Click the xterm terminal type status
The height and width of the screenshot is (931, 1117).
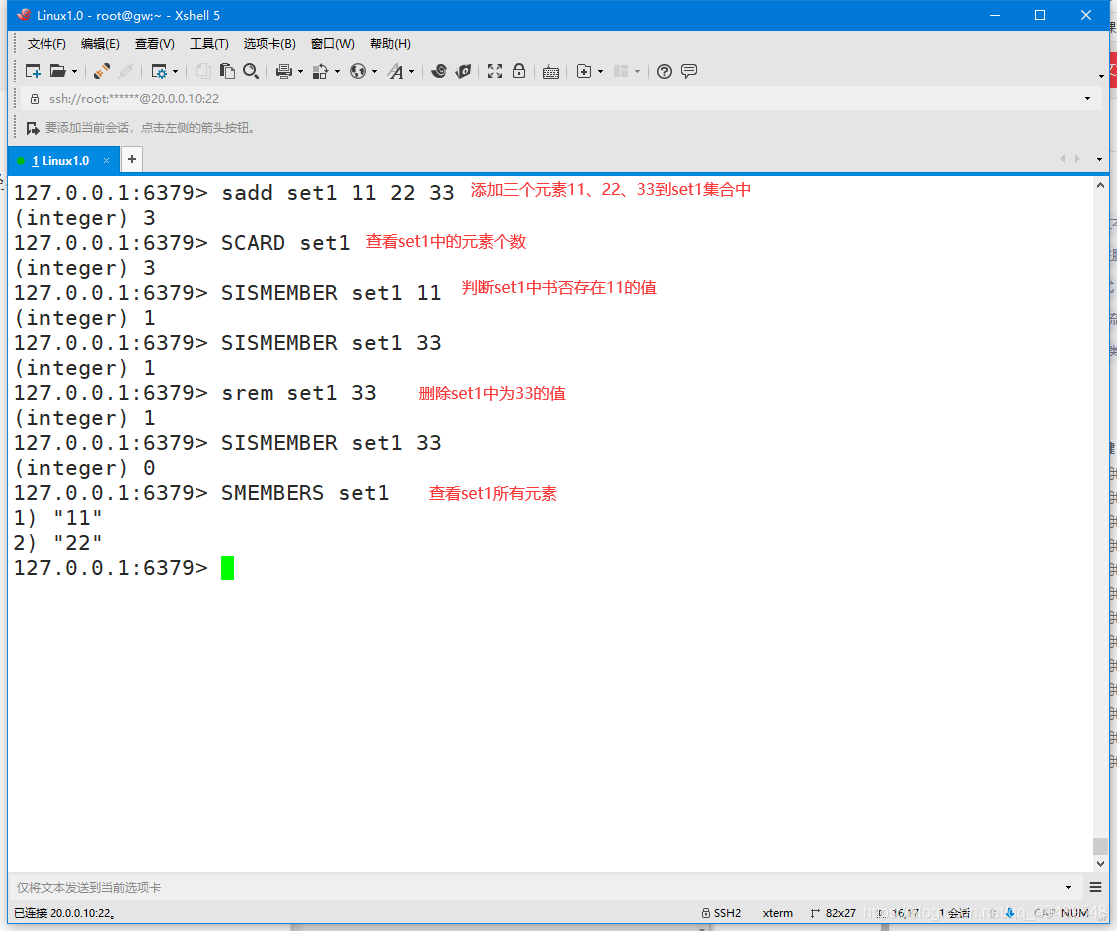(777, 913)
